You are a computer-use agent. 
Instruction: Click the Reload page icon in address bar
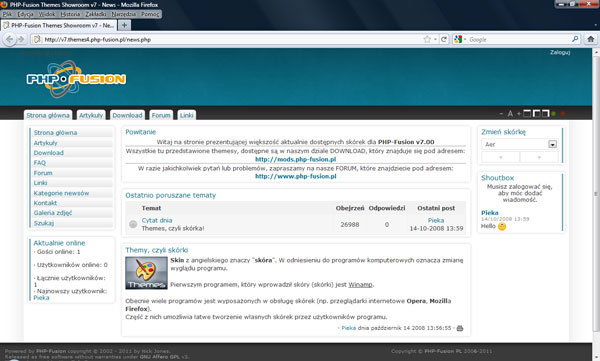444,39
